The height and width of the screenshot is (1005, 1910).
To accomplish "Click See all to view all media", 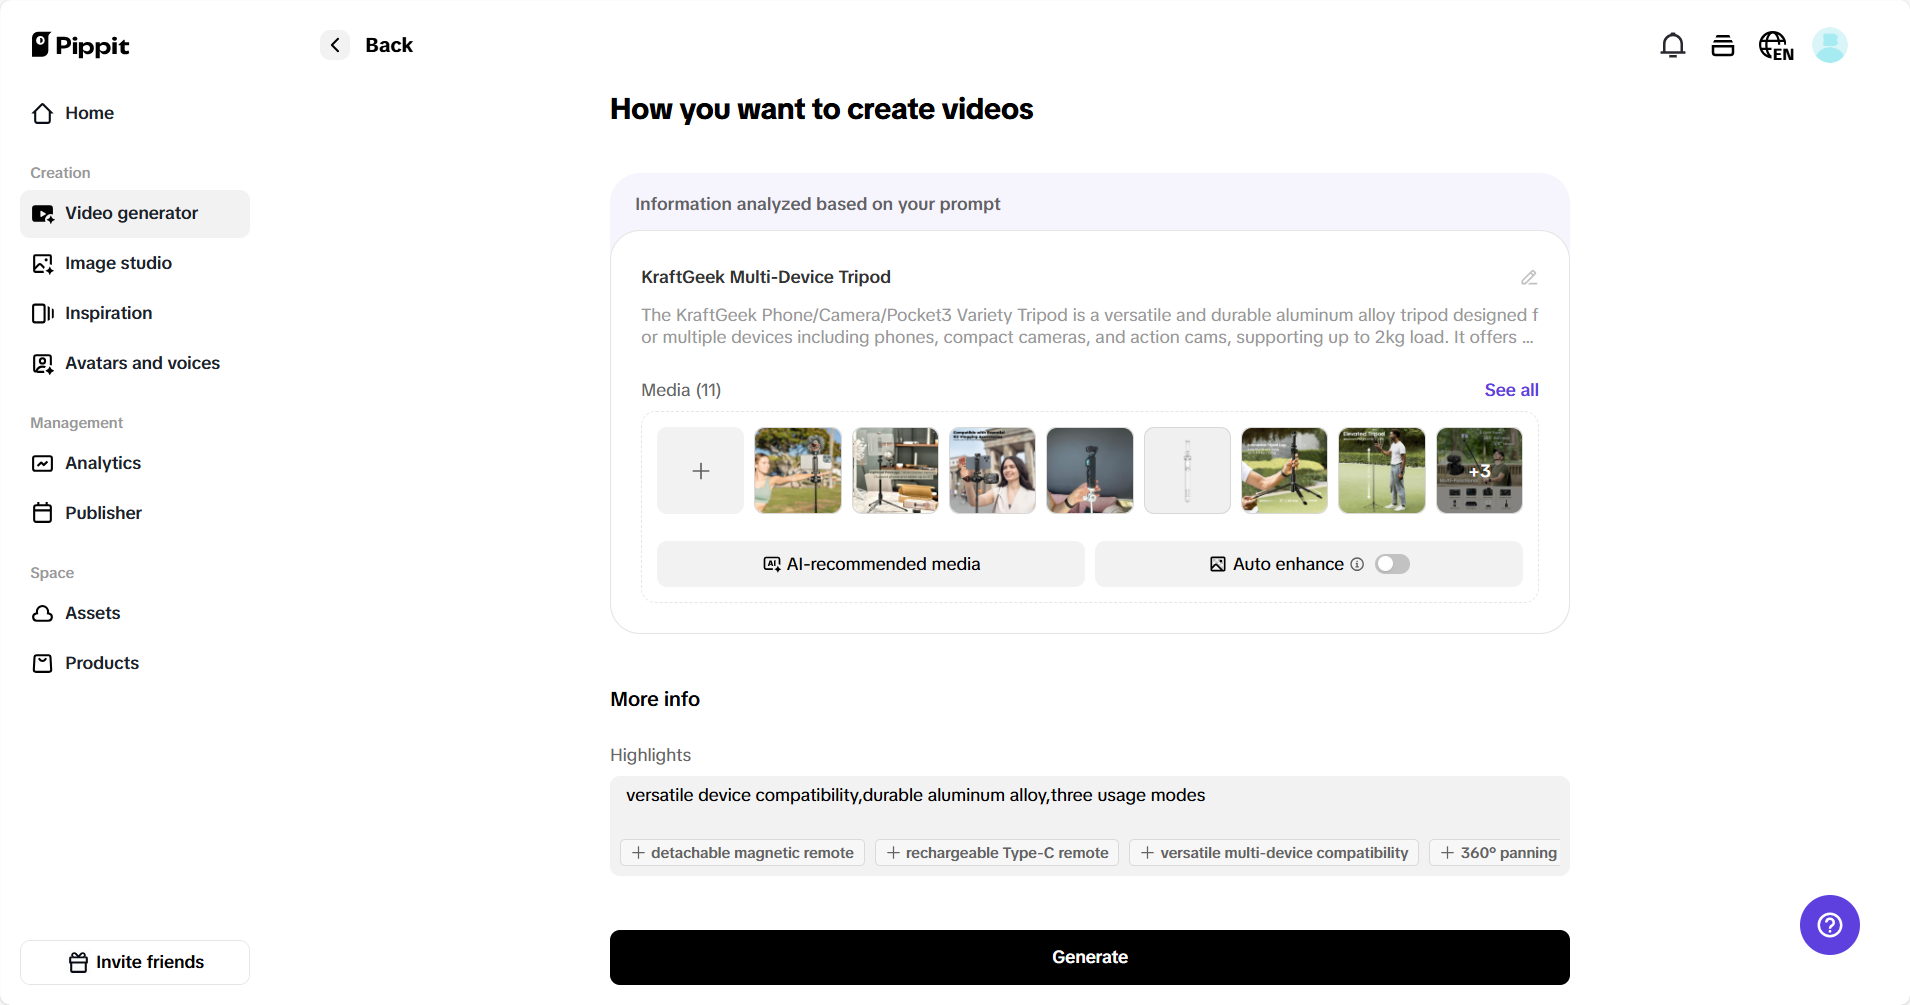I will 1511,390.
